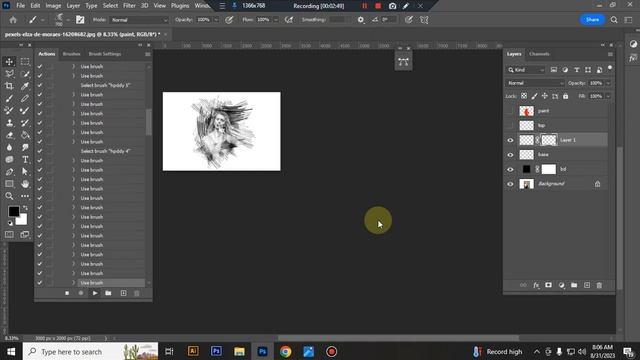640x360 pixels.
Task: Open the Select menu
Action: tap(110, 6)
